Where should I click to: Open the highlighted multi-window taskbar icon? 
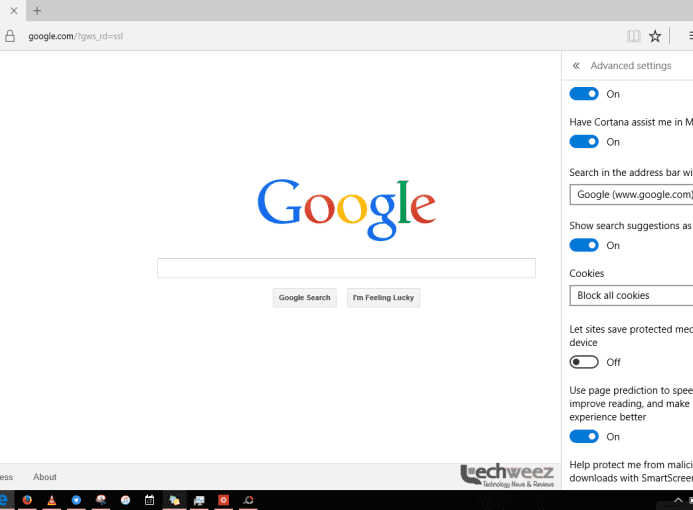click(x=175, y=500)
